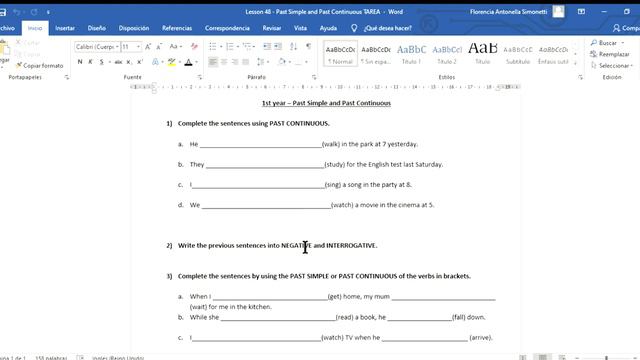Expand the Buscar dropdown arrow
The image size is (640, 360).
pyautogui.click(x=623, y=43)
